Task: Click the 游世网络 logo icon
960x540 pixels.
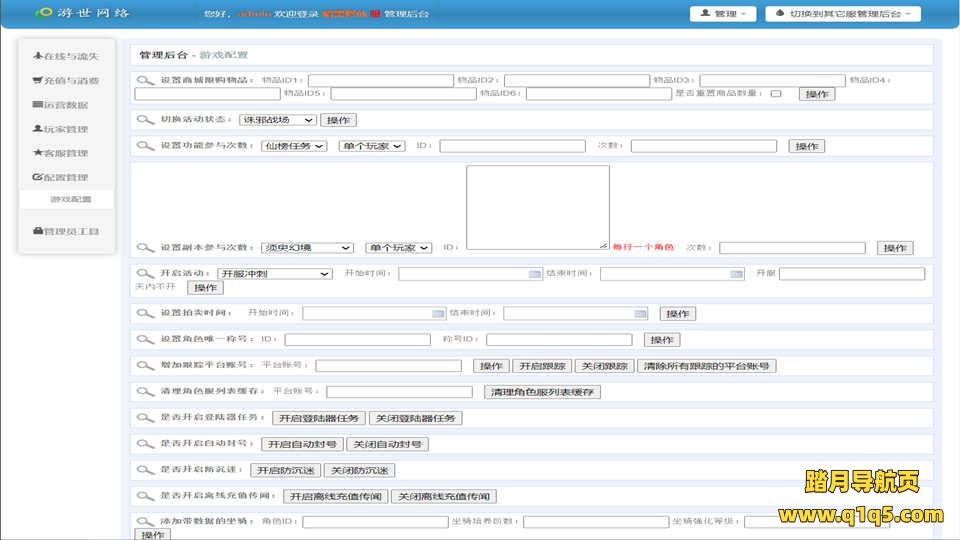Action: [x=43, y=14]
